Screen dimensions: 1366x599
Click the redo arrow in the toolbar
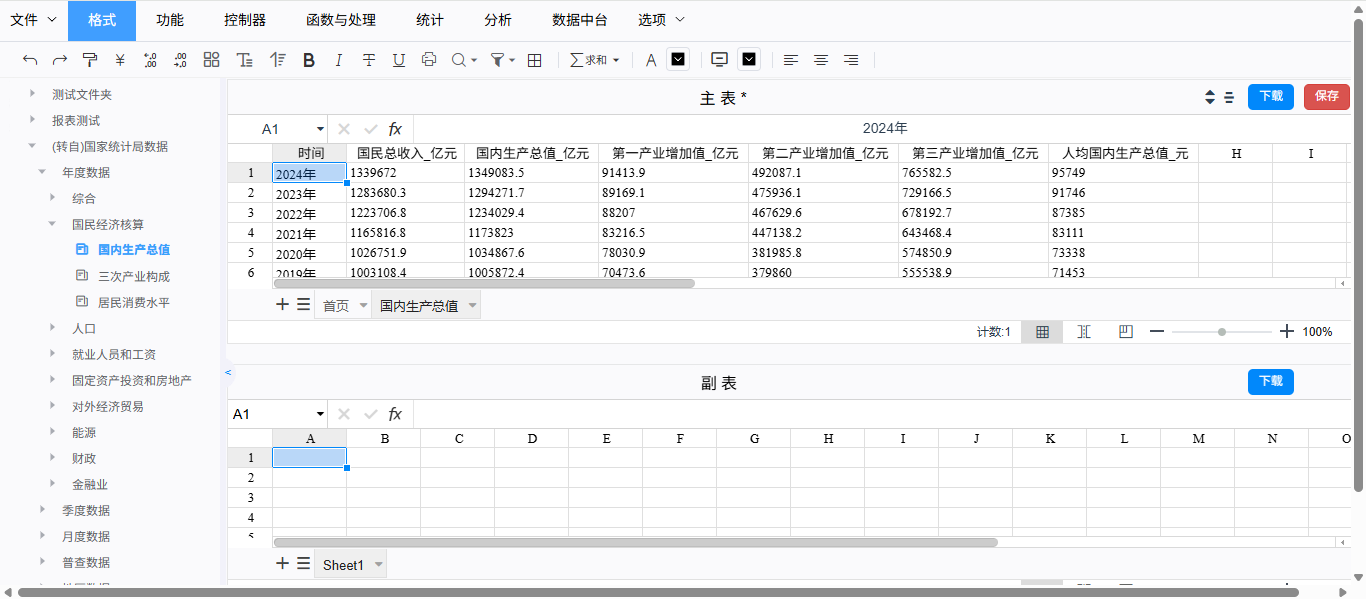point(60,60)
